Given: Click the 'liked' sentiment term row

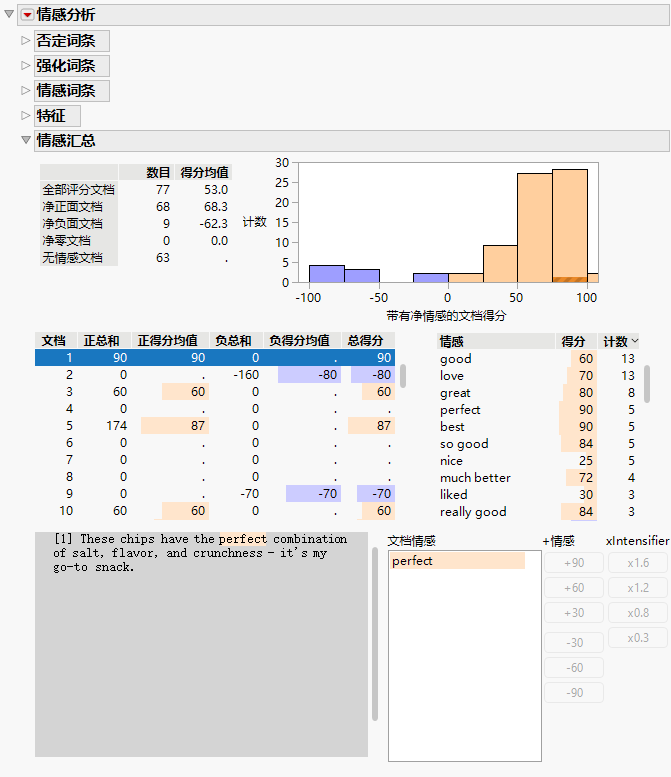Looking at the screenshot, I should [538, 495].
